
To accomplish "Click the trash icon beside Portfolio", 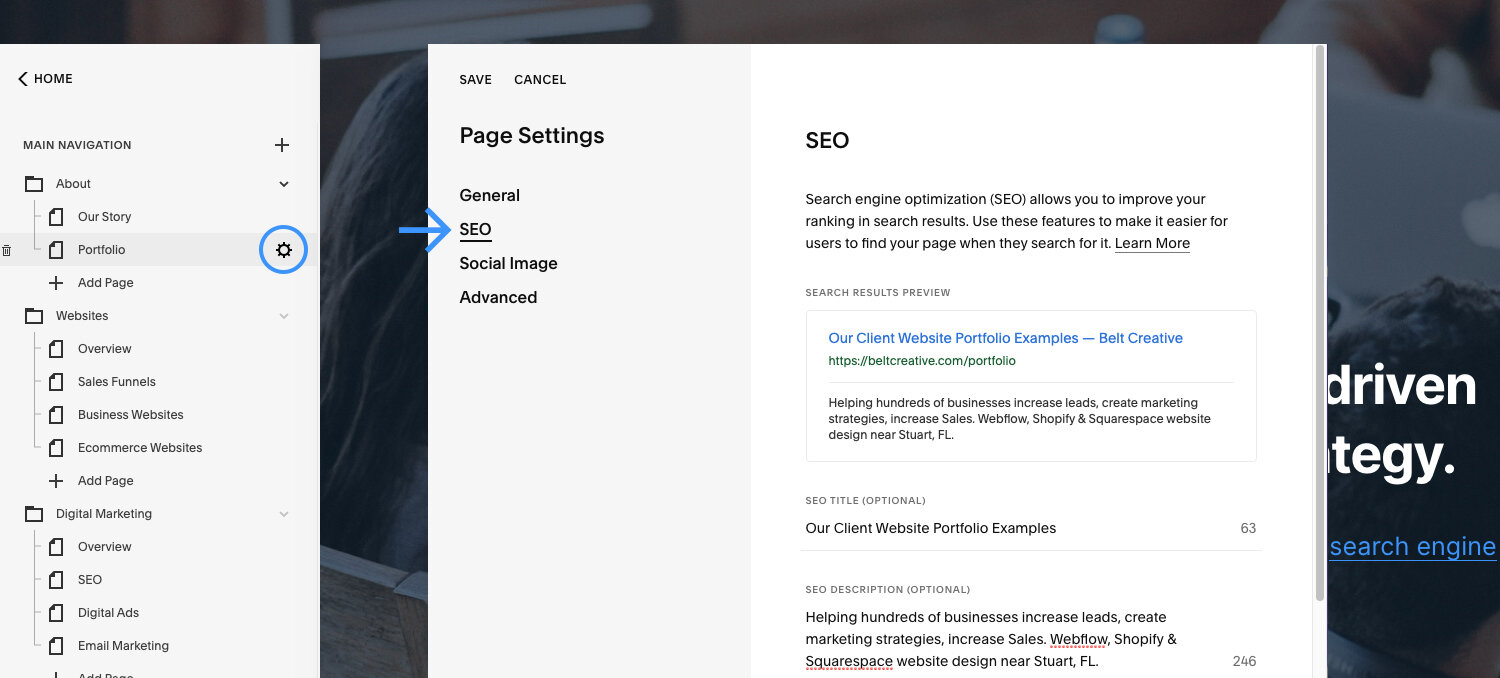I will (7, 250).
